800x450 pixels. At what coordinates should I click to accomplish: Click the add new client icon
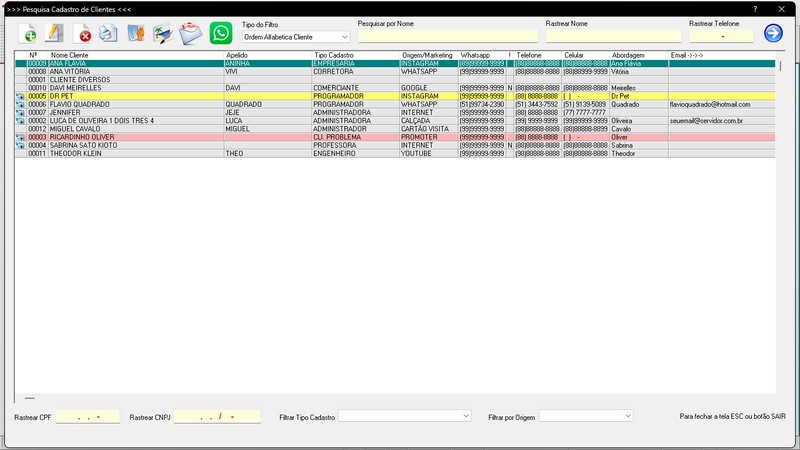(x=28, y=34)
